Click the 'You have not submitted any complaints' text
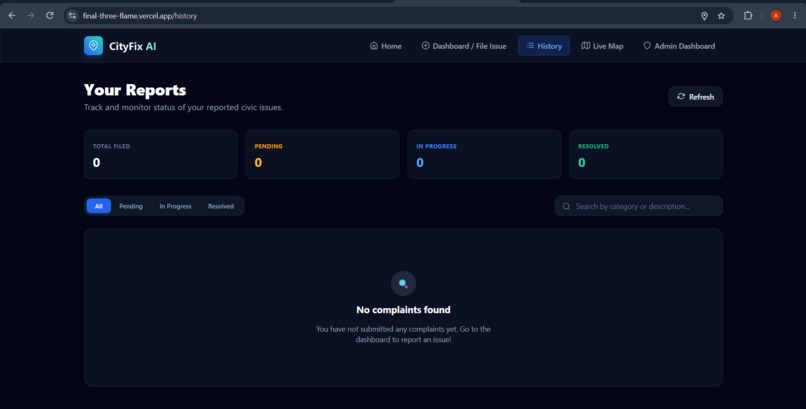This screenshot has width=806, height=409. [404, 334]
